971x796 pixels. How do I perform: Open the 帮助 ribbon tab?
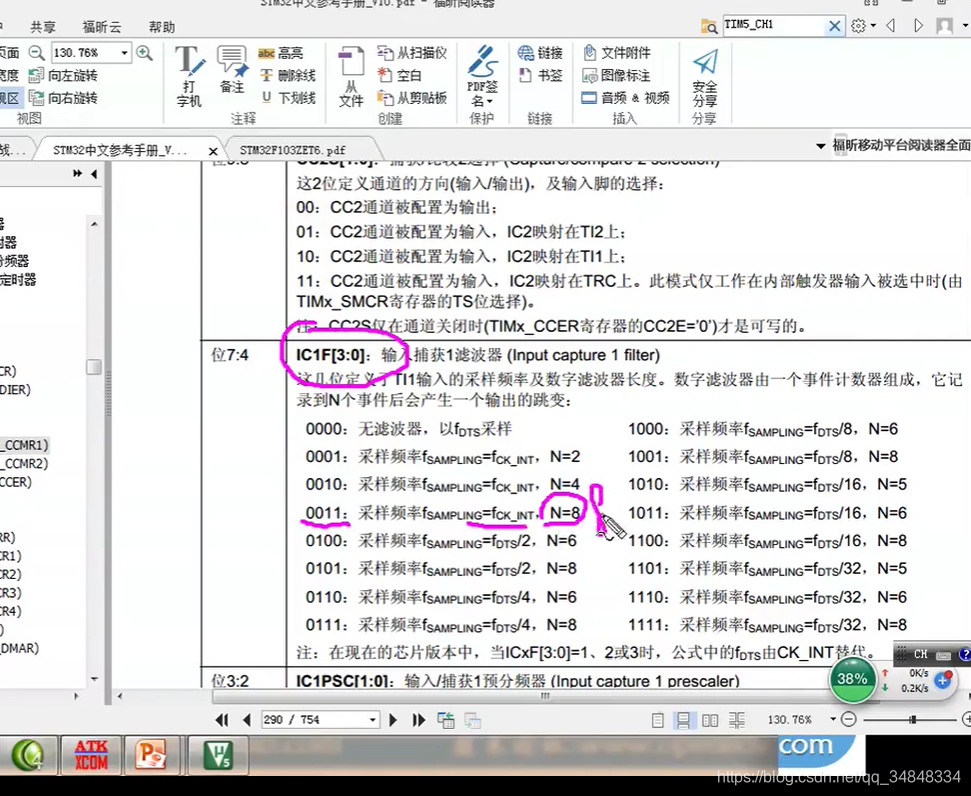(x=162, y=27)
